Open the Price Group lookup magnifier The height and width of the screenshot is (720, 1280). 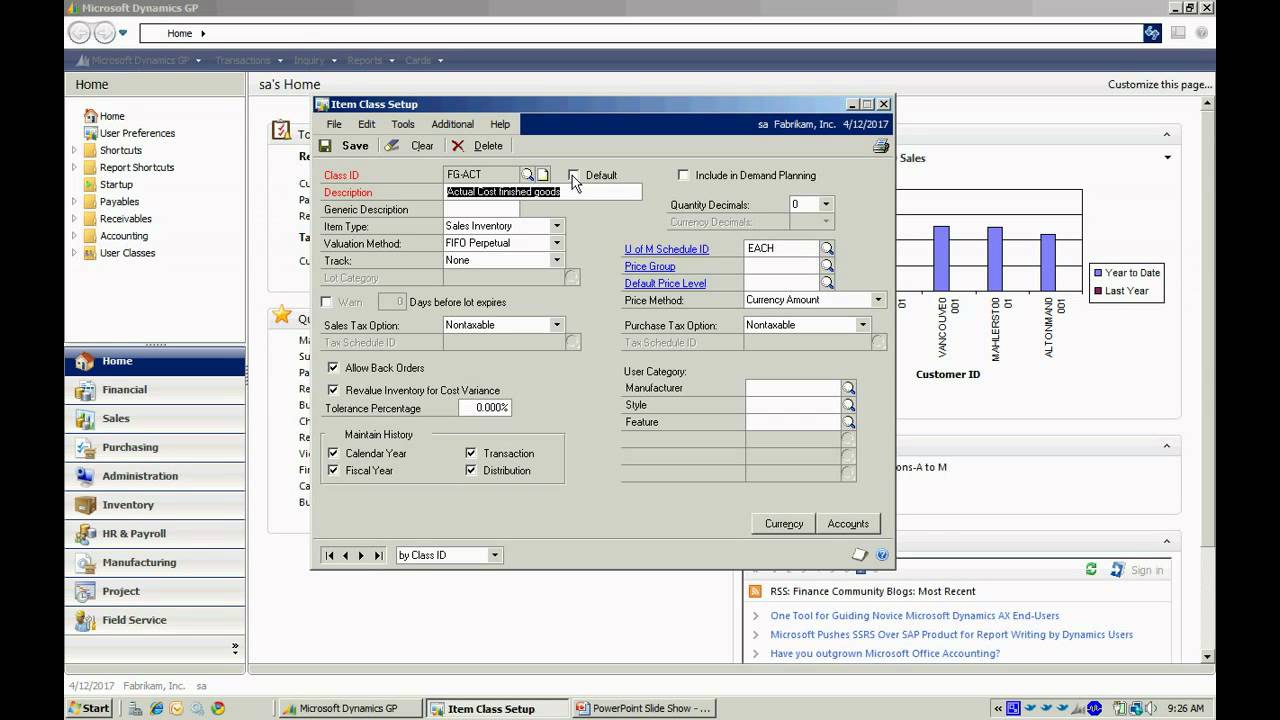point(827,266)
